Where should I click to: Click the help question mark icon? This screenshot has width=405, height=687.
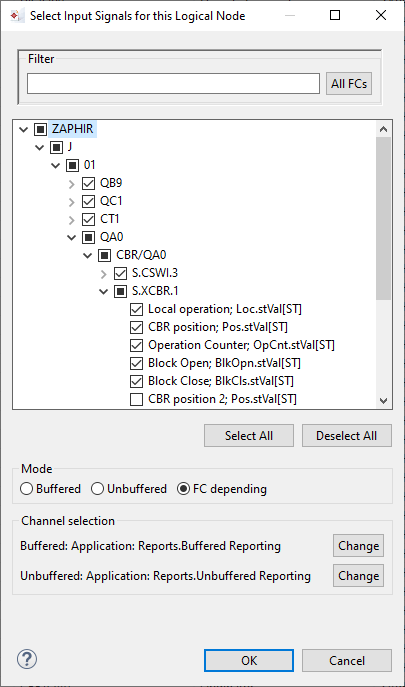(27, 659)
